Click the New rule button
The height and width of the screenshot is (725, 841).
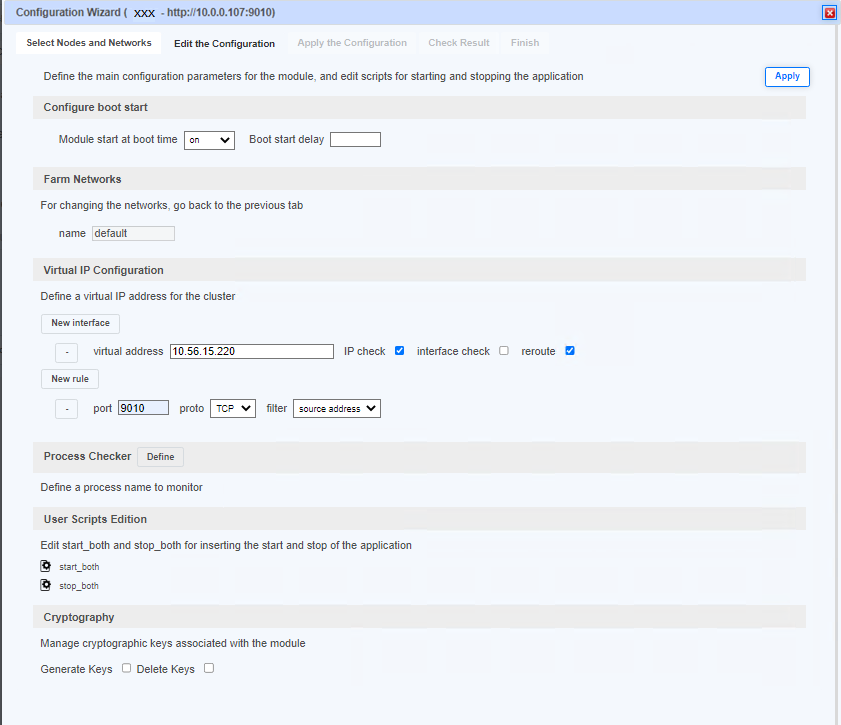tap(69, 378)
